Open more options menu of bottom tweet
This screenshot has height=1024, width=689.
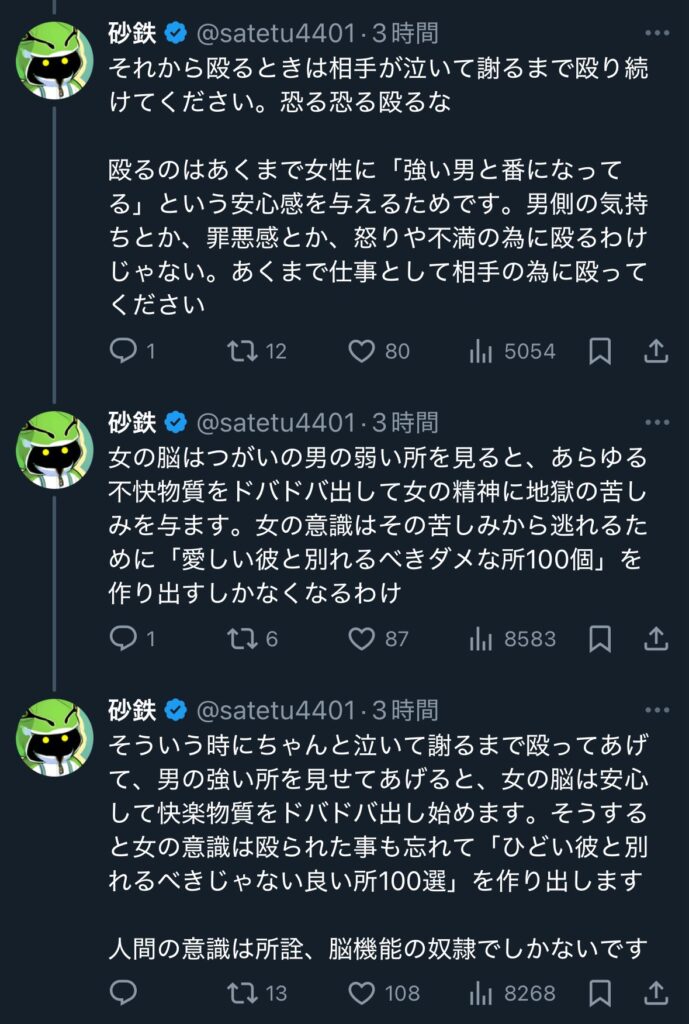(x=657, y=710)
